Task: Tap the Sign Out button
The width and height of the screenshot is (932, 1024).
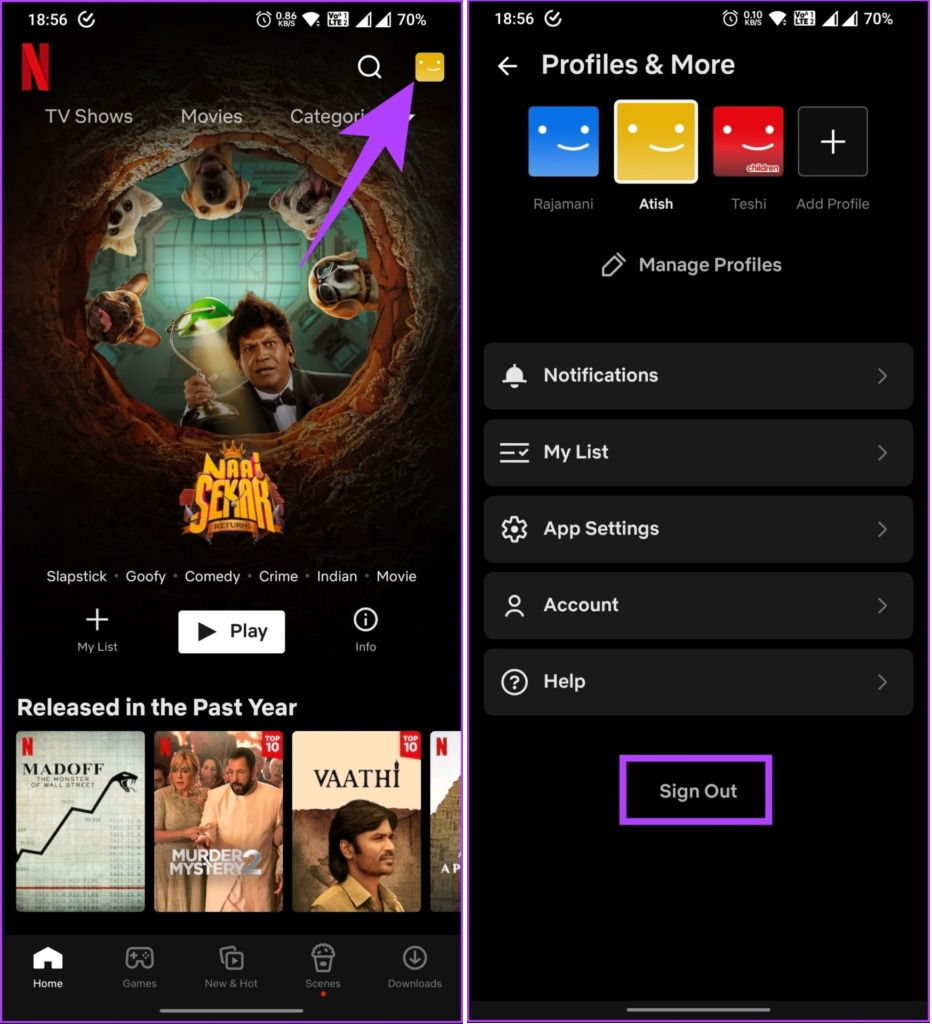Action: (696, 791)
